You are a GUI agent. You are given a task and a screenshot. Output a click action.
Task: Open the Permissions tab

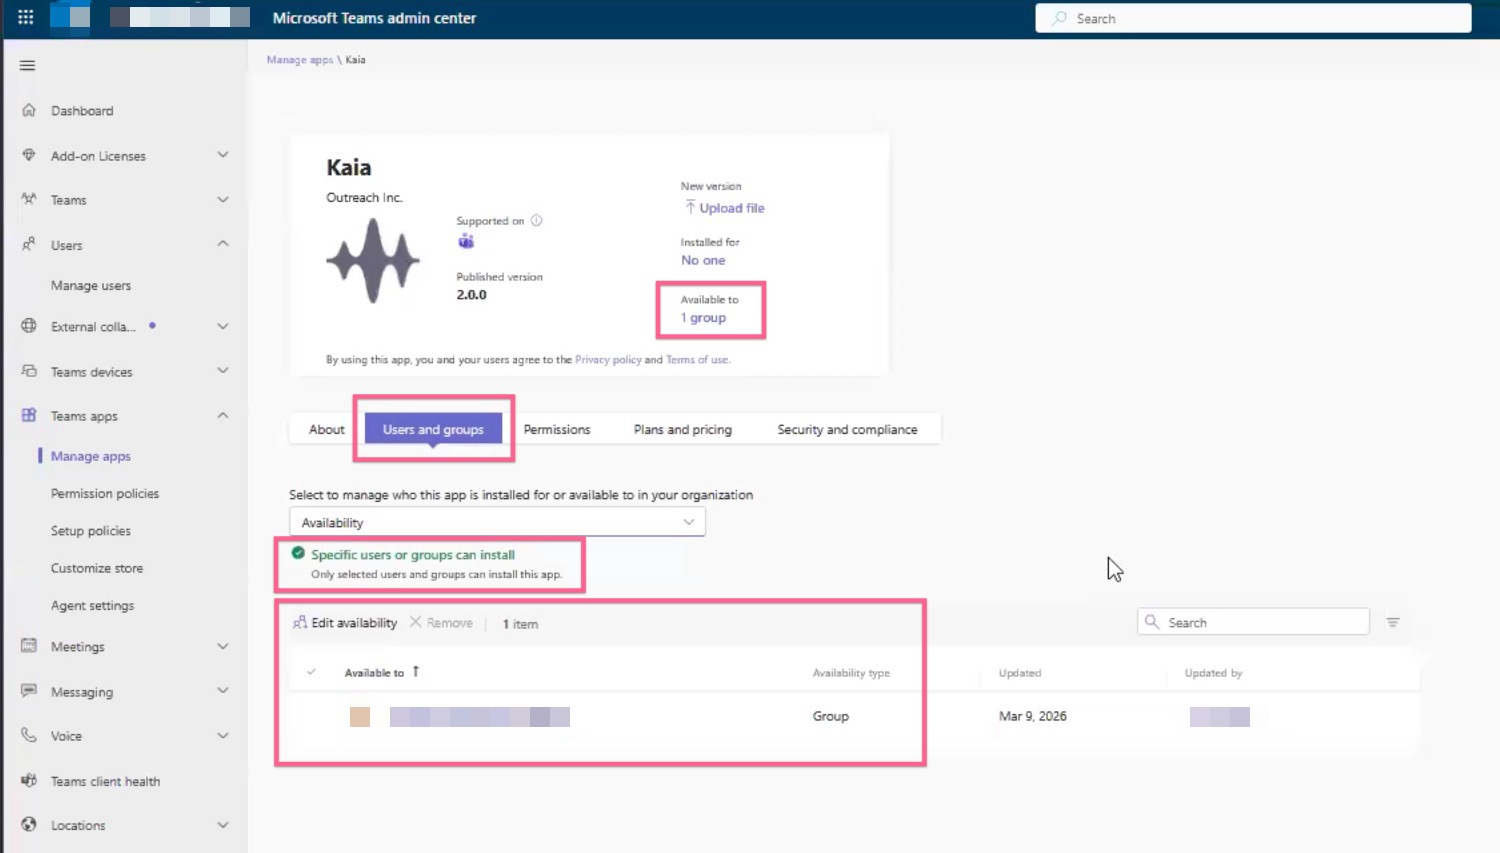coord(557,429)
